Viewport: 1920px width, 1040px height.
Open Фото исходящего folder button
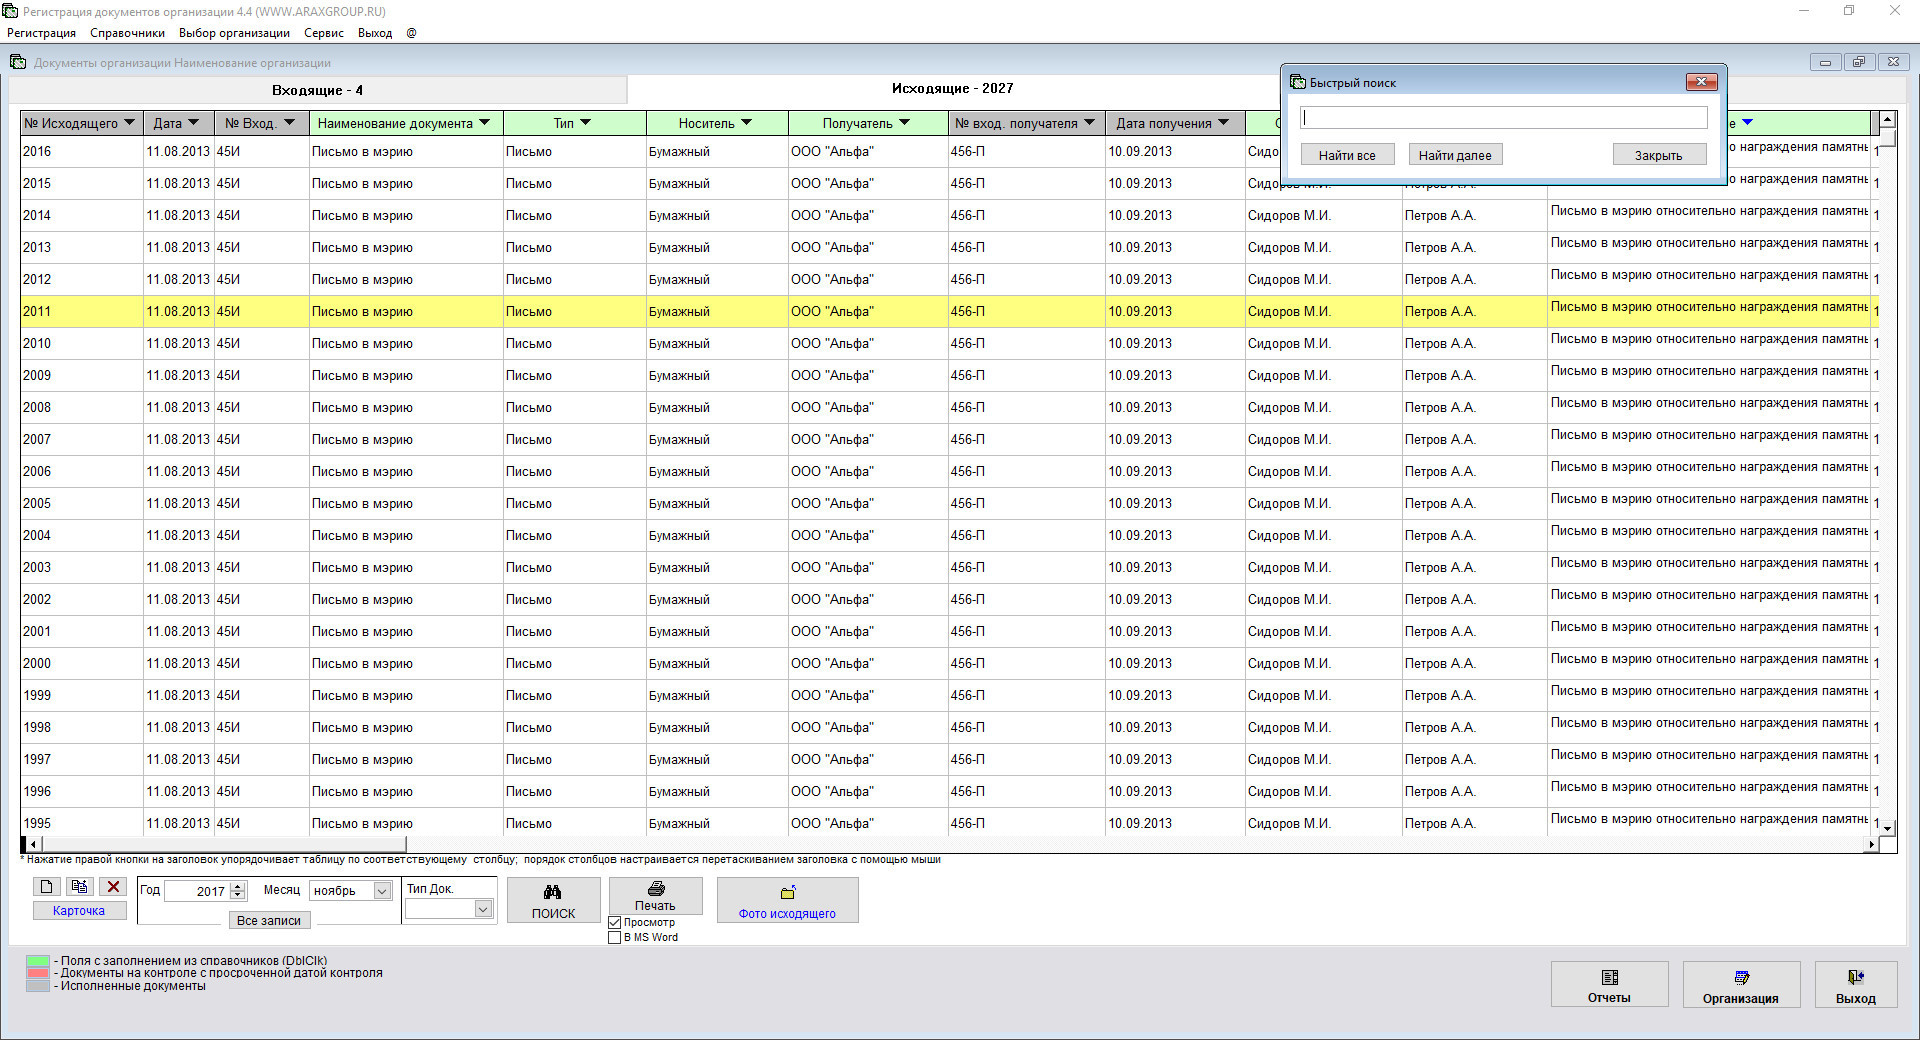point(787,900)
